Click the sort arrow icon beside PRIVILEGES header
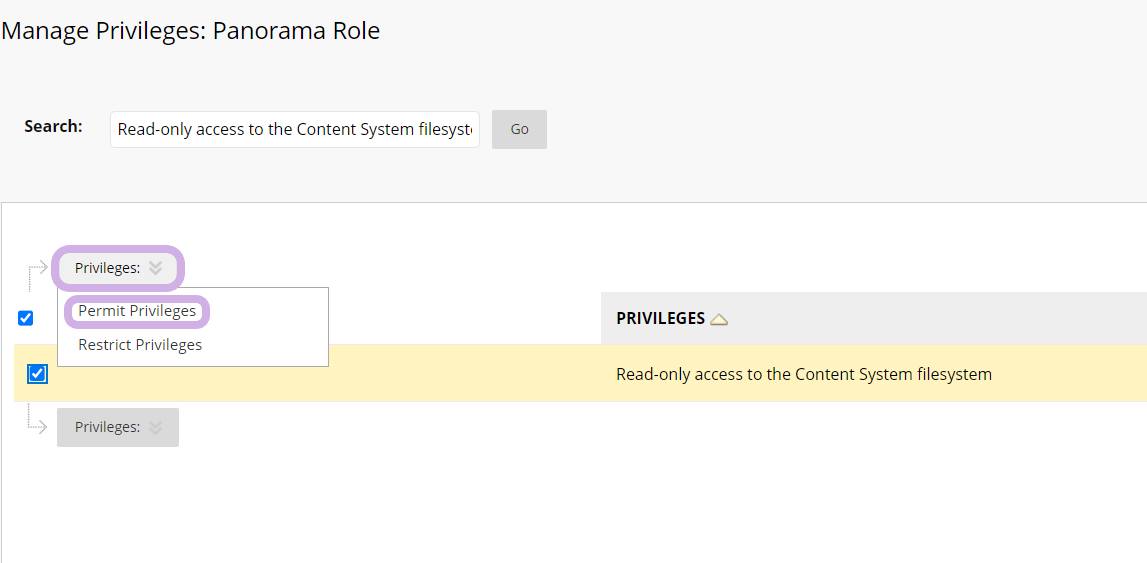The image size is (1147, 563). pyautogui.click(x=719, y=319)
